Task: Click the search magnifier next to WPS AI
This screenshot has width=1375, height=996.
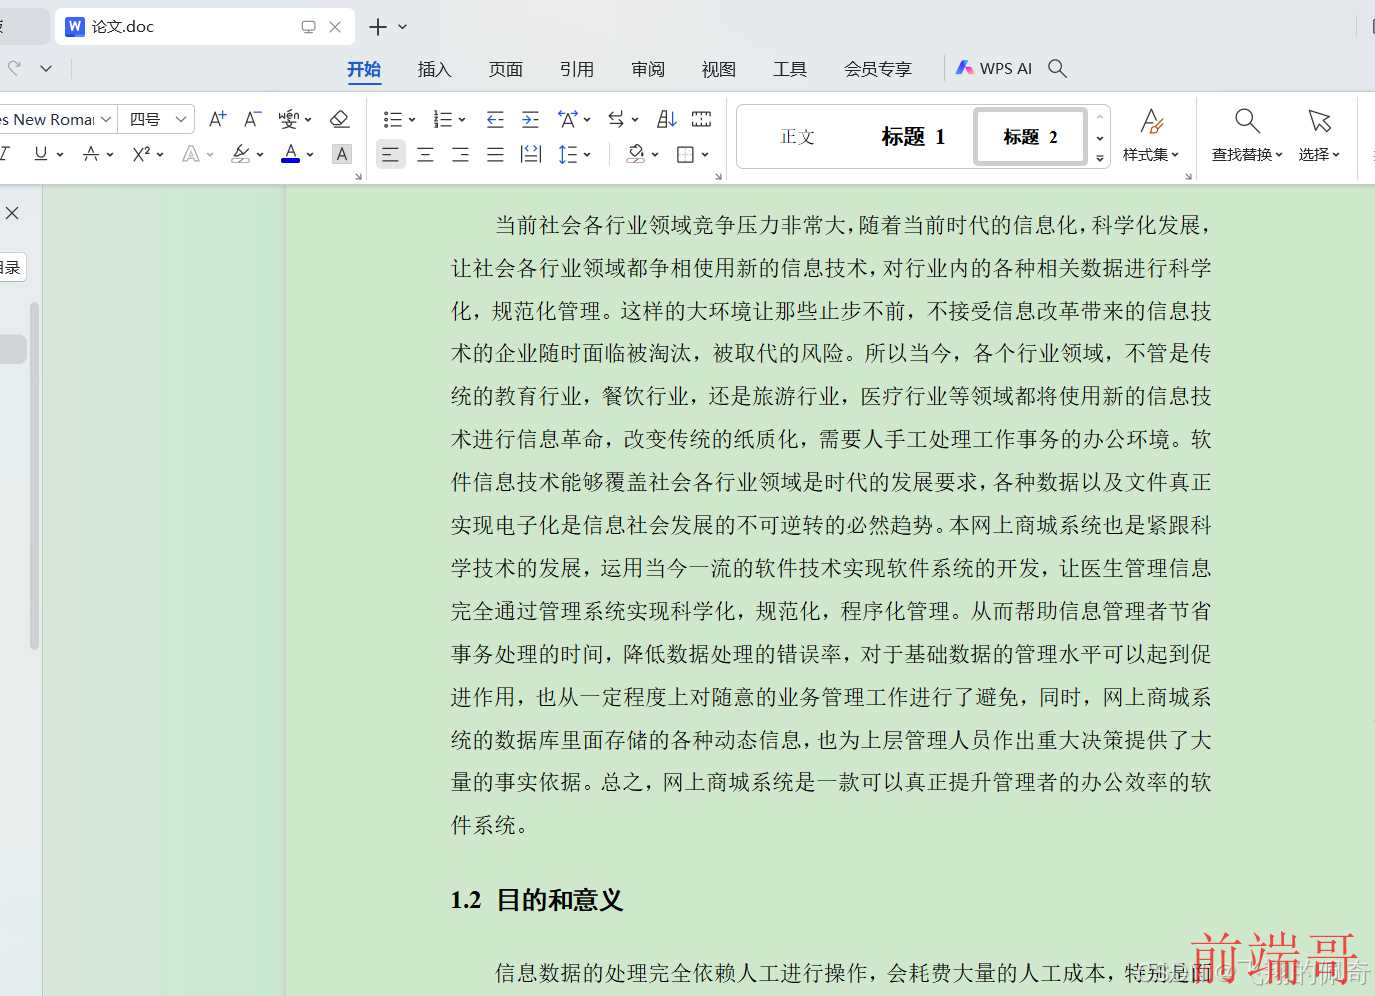Action: [1057, 68]
